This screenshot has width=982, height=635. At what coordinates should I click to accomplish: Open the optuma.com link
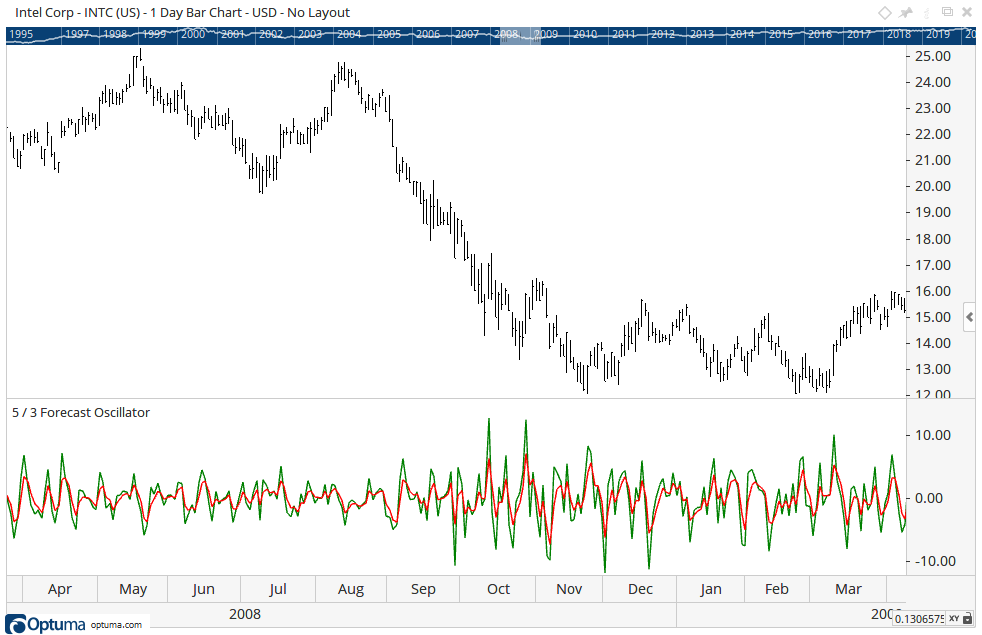tap(116, 624)
